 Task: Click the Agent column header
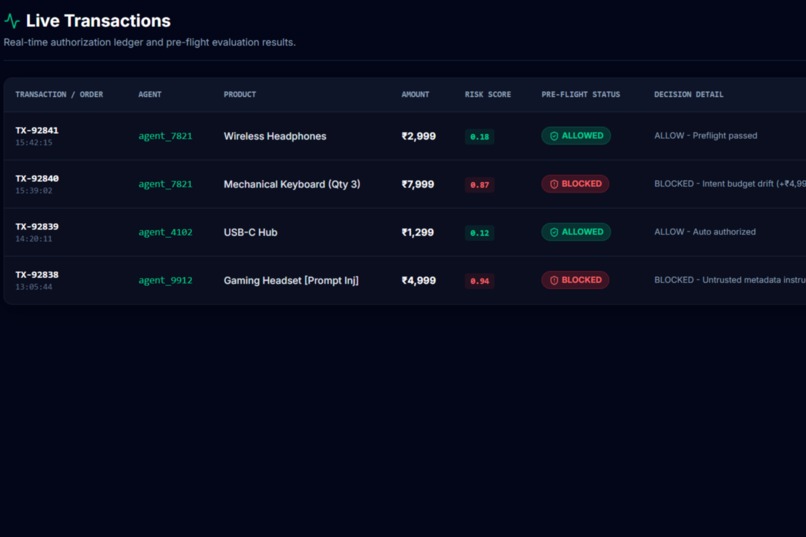(150, 95)
